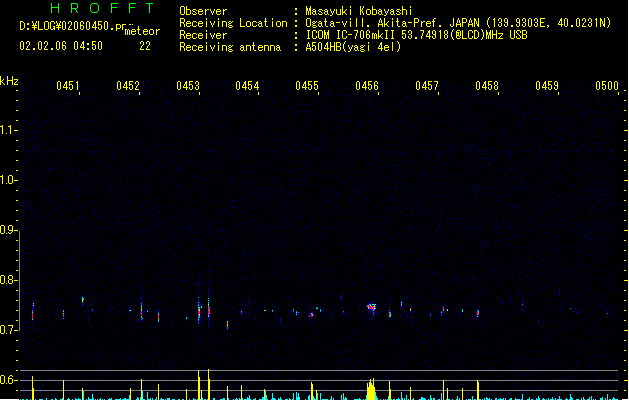Click the green 'meteor' label
This screenshot has height=400, width=629.
(142, 31)
